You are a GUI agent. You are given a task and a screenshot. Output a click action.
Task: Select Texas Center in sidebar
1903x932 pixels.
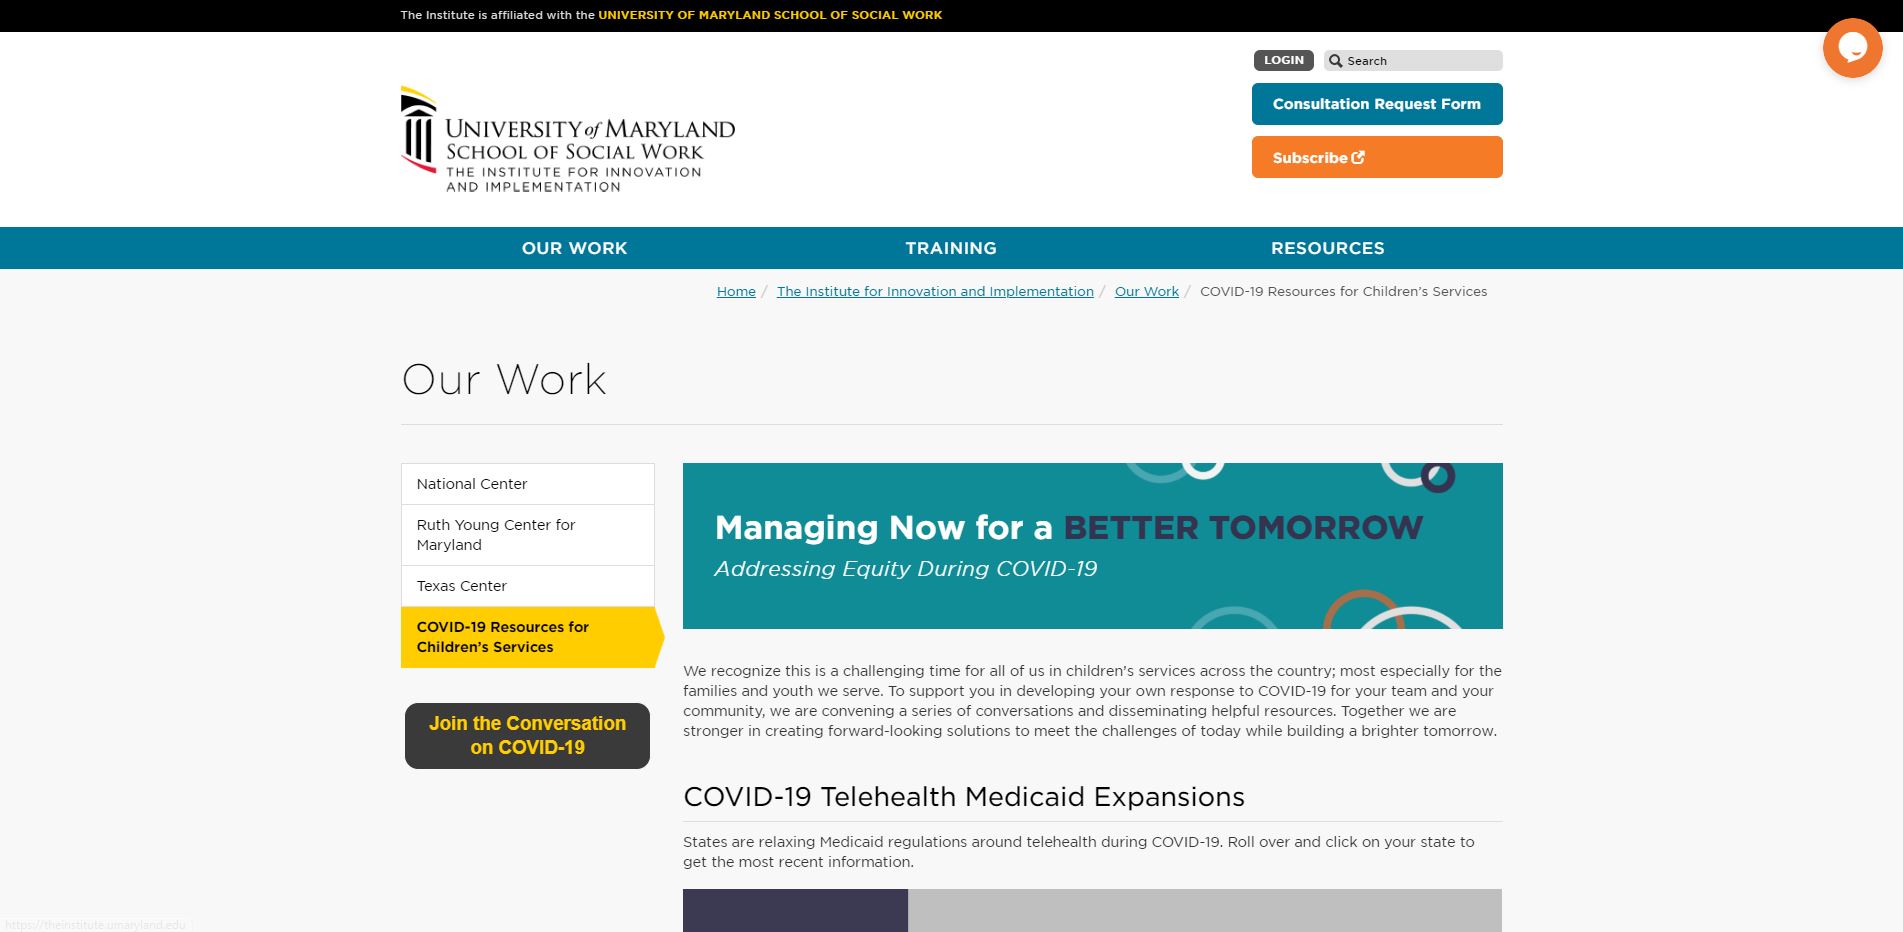tap(528, 586)
